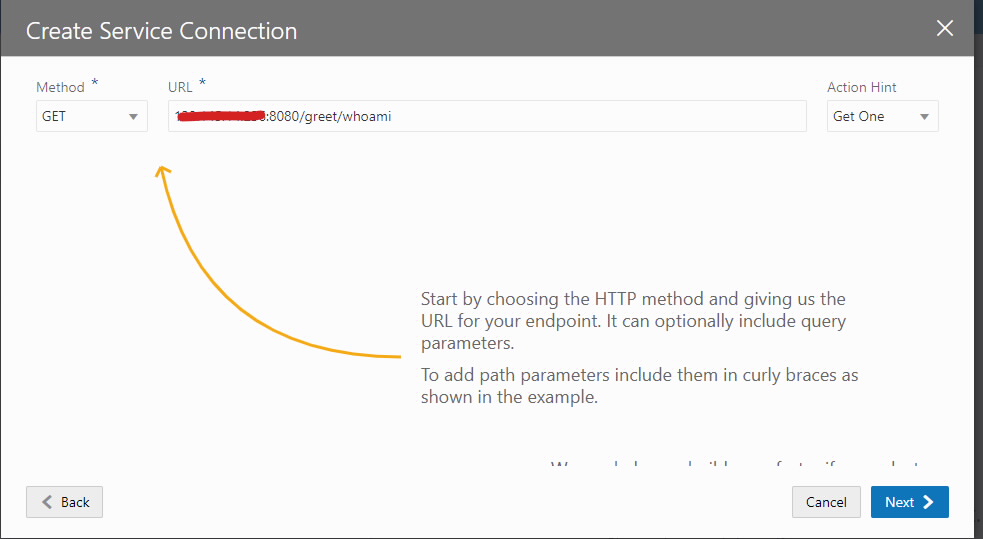The height and width of the screenshot is (539, 983).
Task: Click the left chevron icon on Back
Action: pyautogui.click(x=45, y=502)
